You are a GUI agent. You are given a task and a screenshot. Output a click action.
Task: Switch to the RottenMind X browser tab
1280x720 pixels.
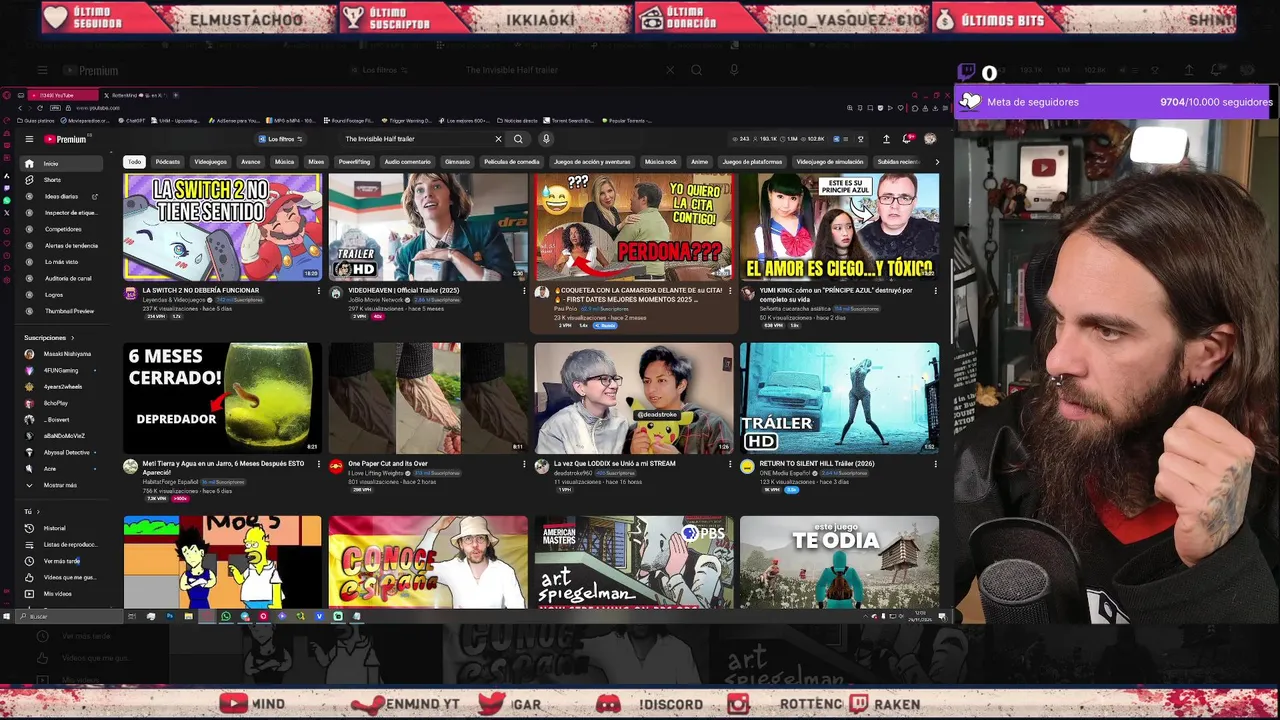136,95
